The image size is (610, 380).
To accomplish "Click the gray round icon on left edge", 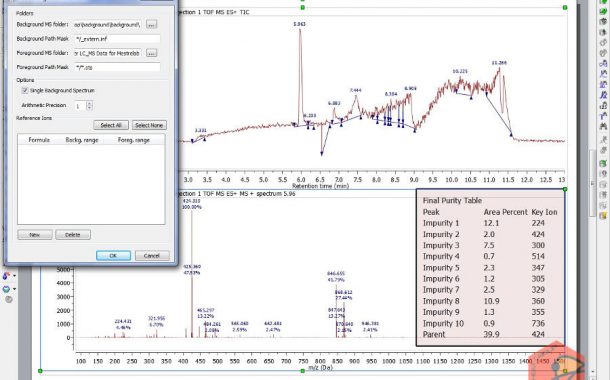I will tap(9, 299).
